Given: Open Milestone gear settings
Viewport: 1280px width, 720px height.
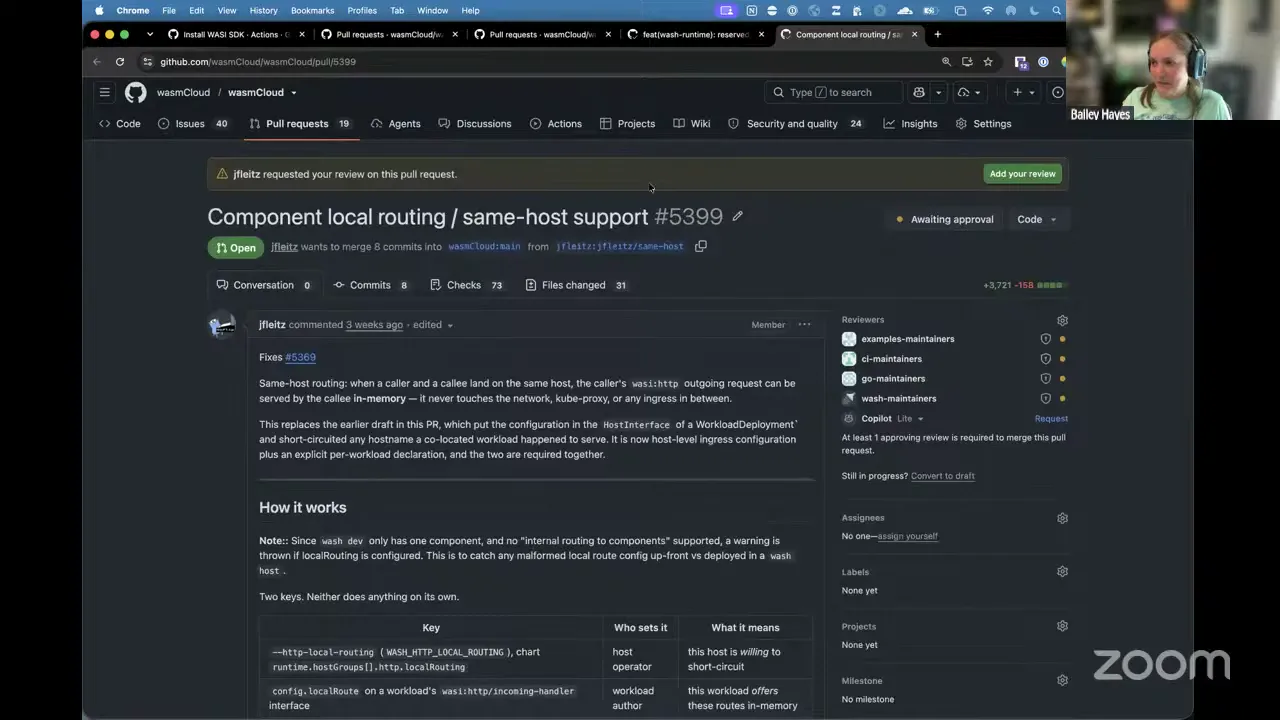Looking at the screenshot, I should [1062, 681].
